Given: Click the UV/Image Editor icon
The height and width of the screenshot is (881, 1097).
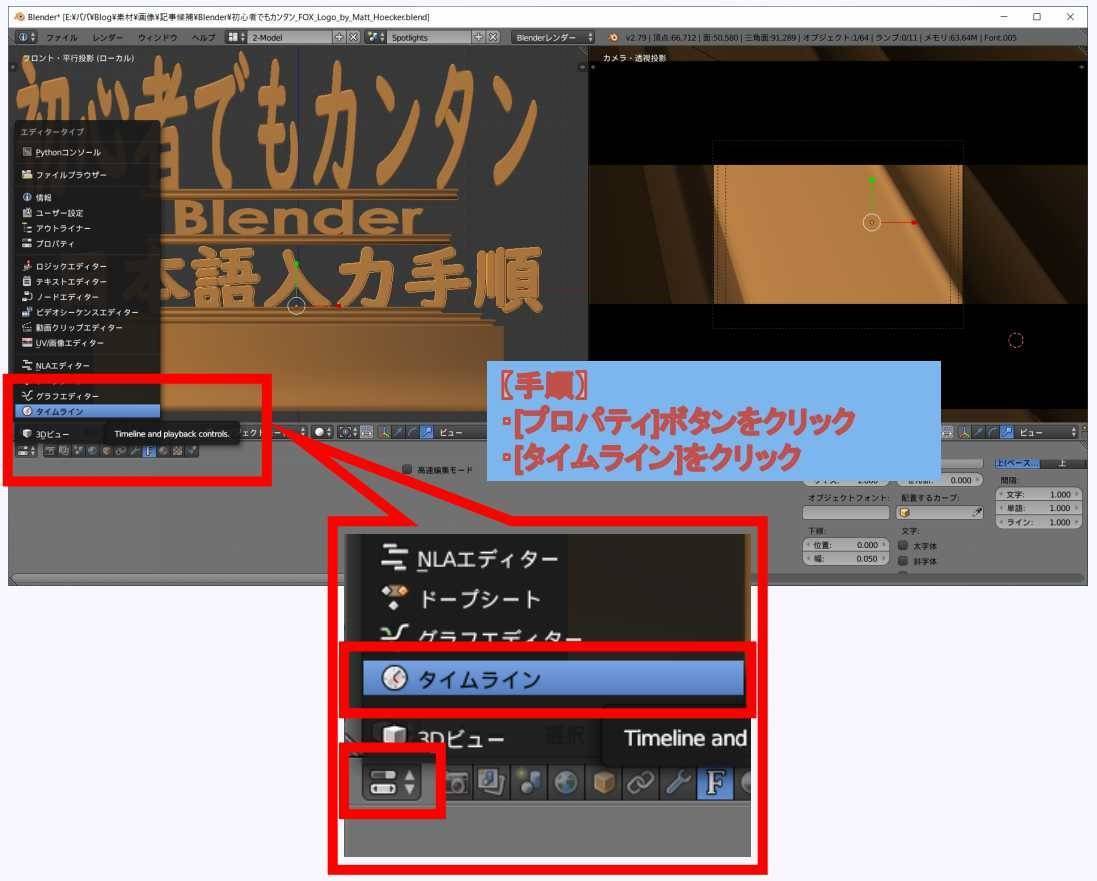Looking at the screenshot, I should (27, 343).
